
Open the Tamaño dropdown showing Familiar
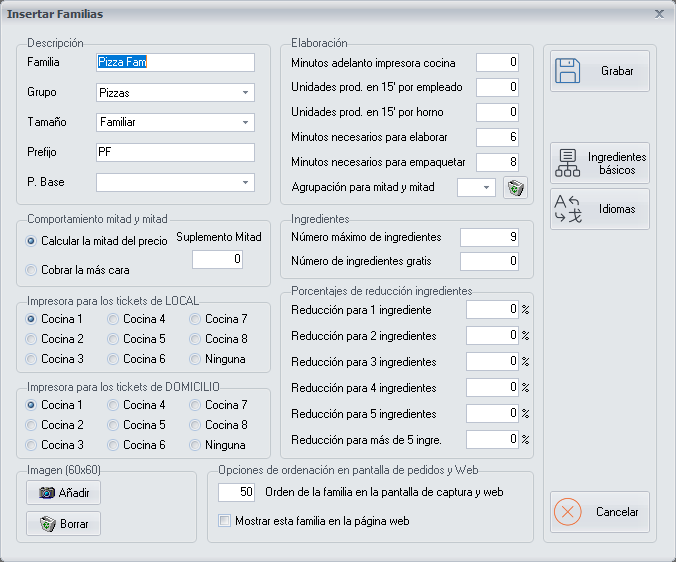(x=246, y=123)
